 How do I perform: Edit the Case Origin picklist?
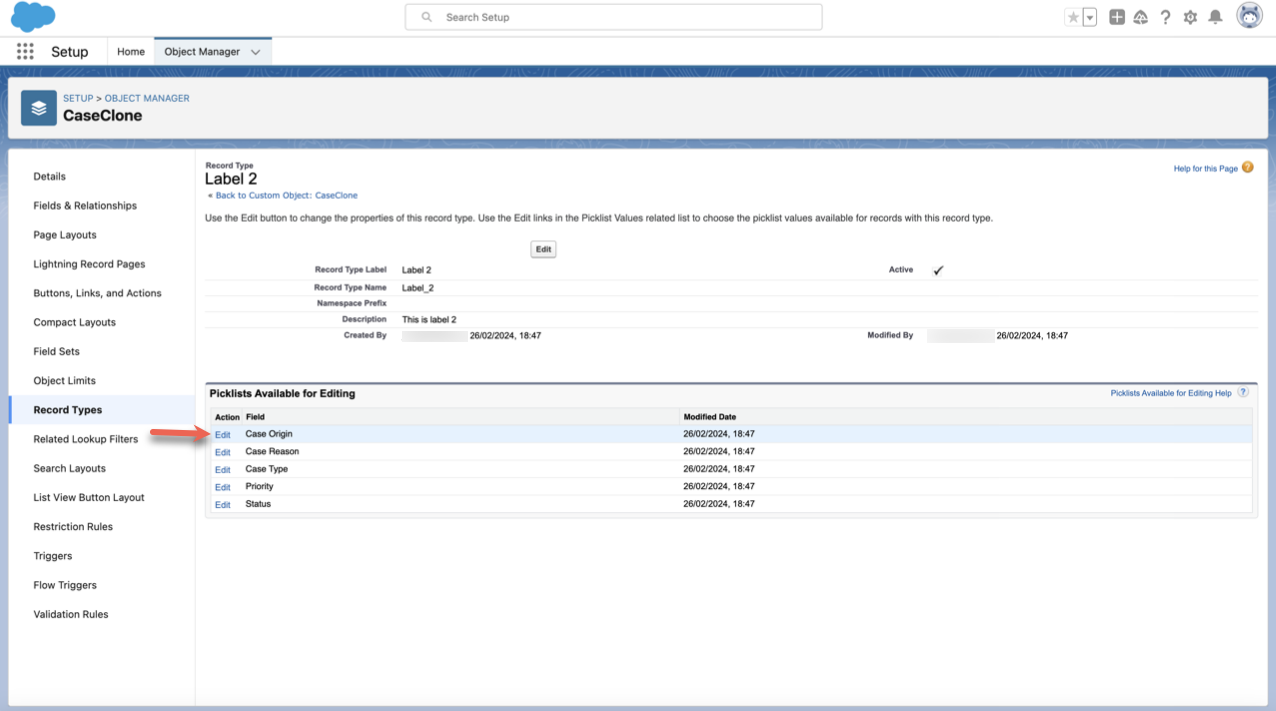tap(222, 435)
